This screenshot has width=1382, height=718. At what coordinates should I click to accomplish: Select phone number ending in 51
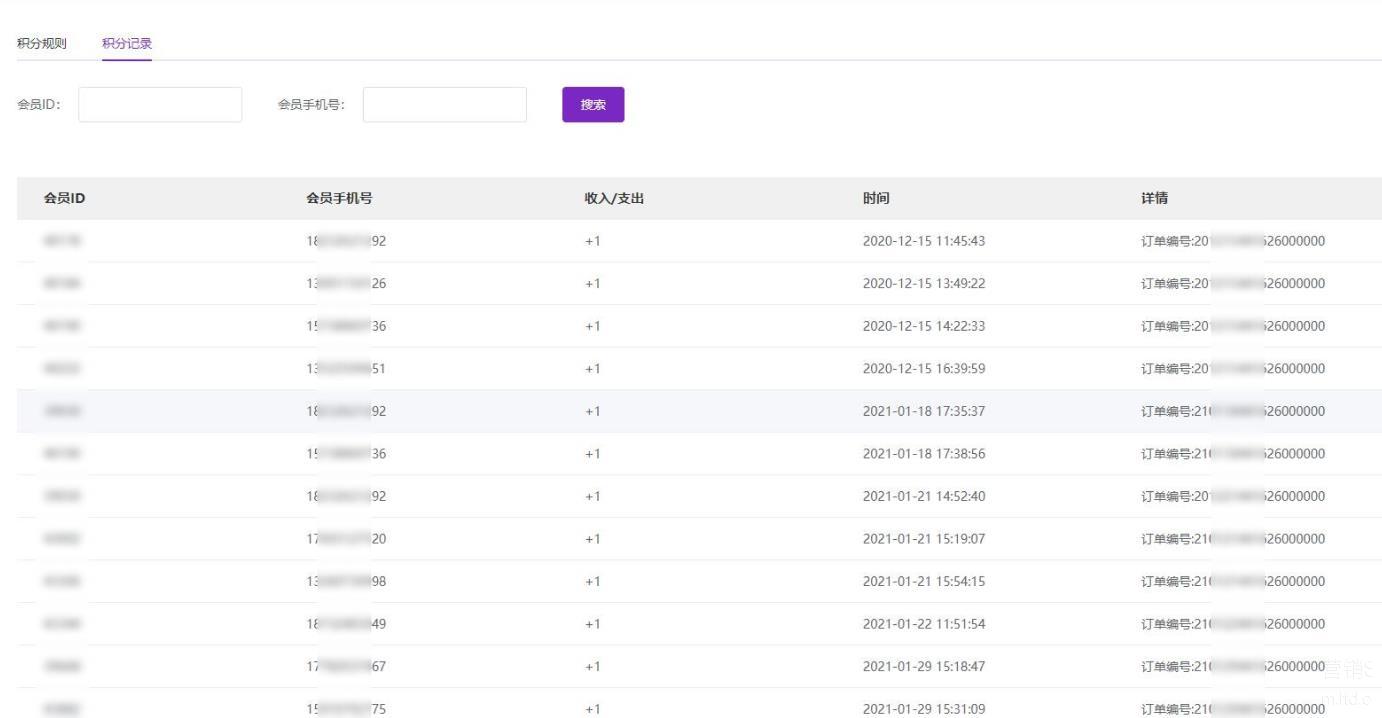[346, 369]
